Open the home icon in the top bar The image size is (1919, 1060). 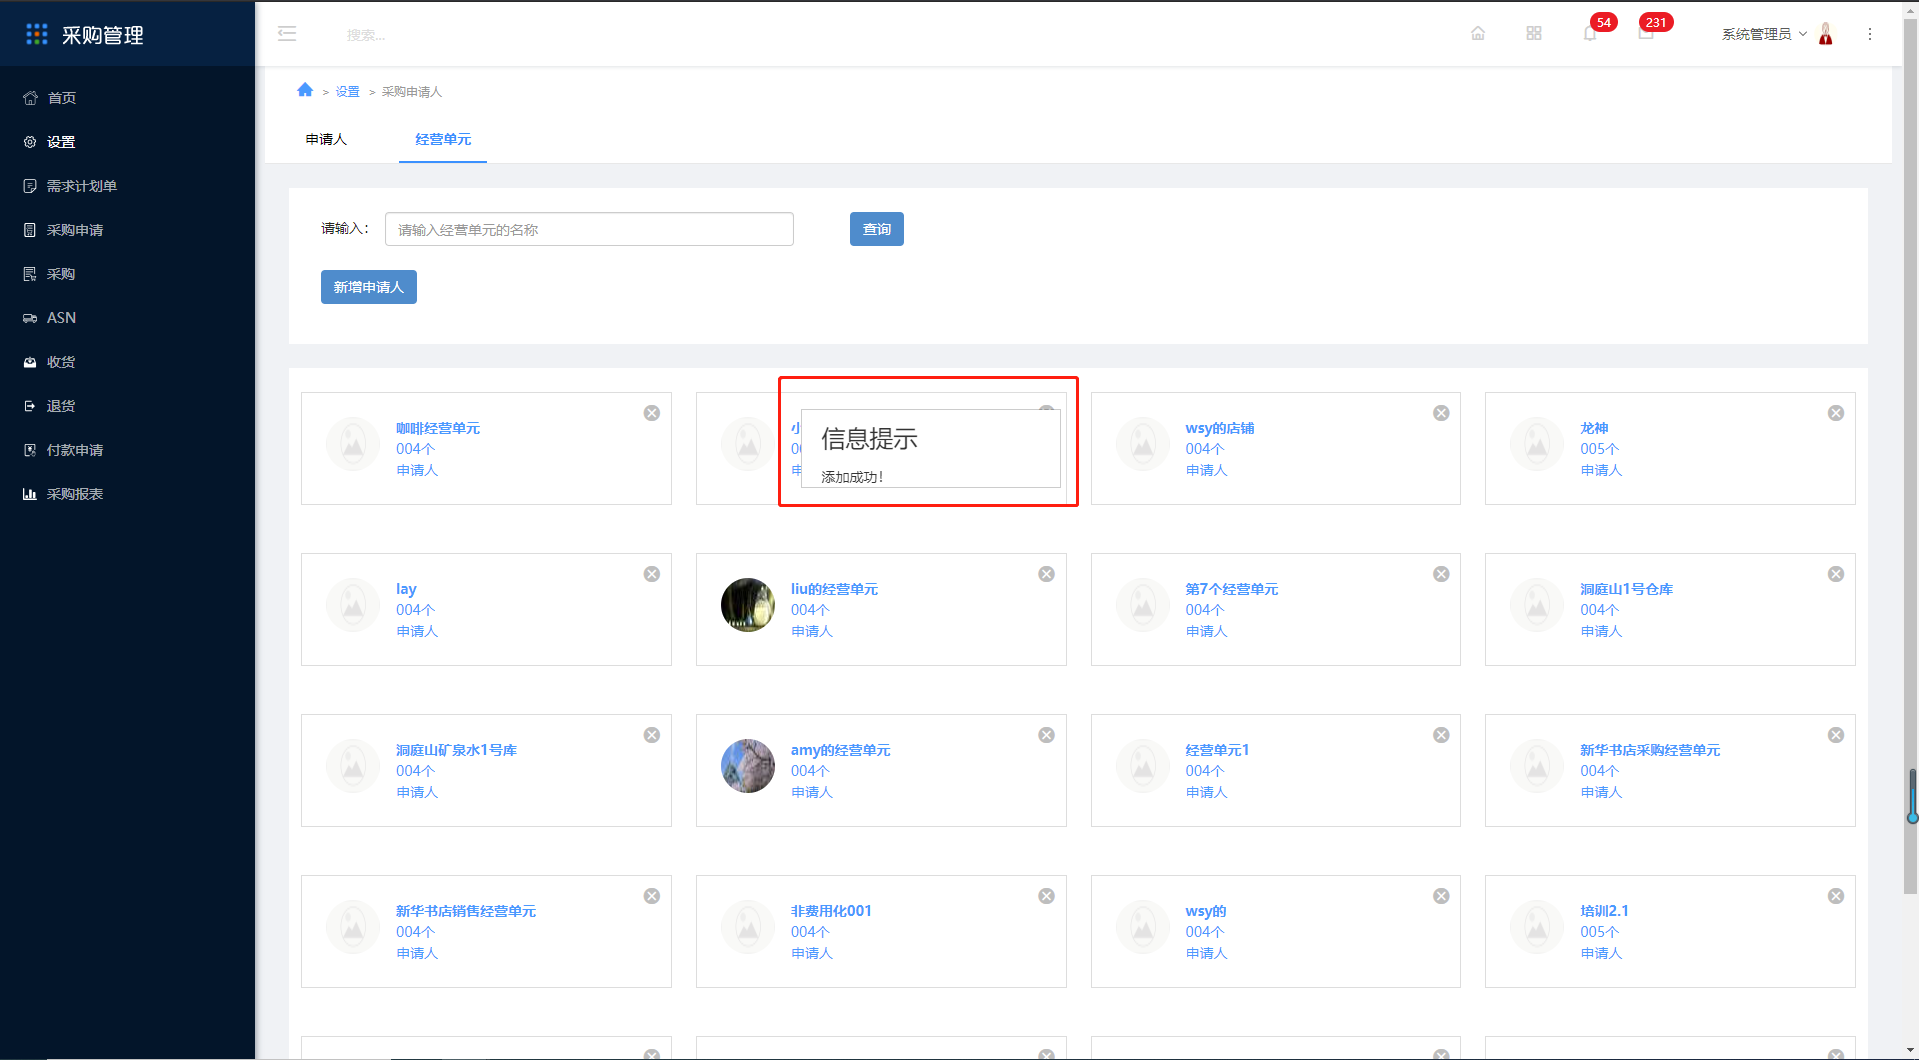[1478, 34]
